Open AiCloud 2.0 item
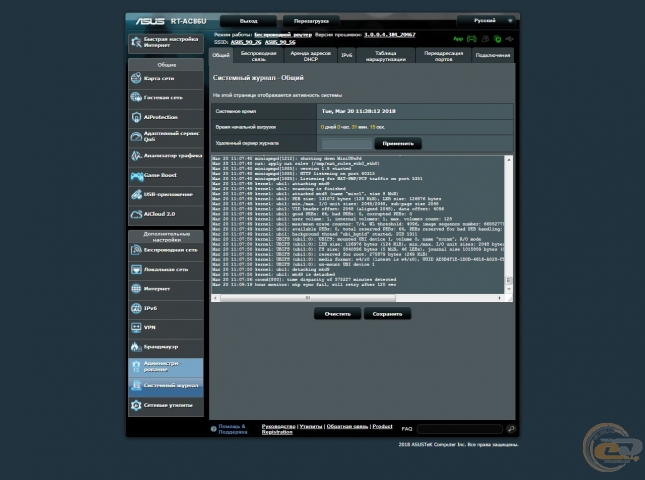The image size is (645, 480). click(x=166, y=214)
